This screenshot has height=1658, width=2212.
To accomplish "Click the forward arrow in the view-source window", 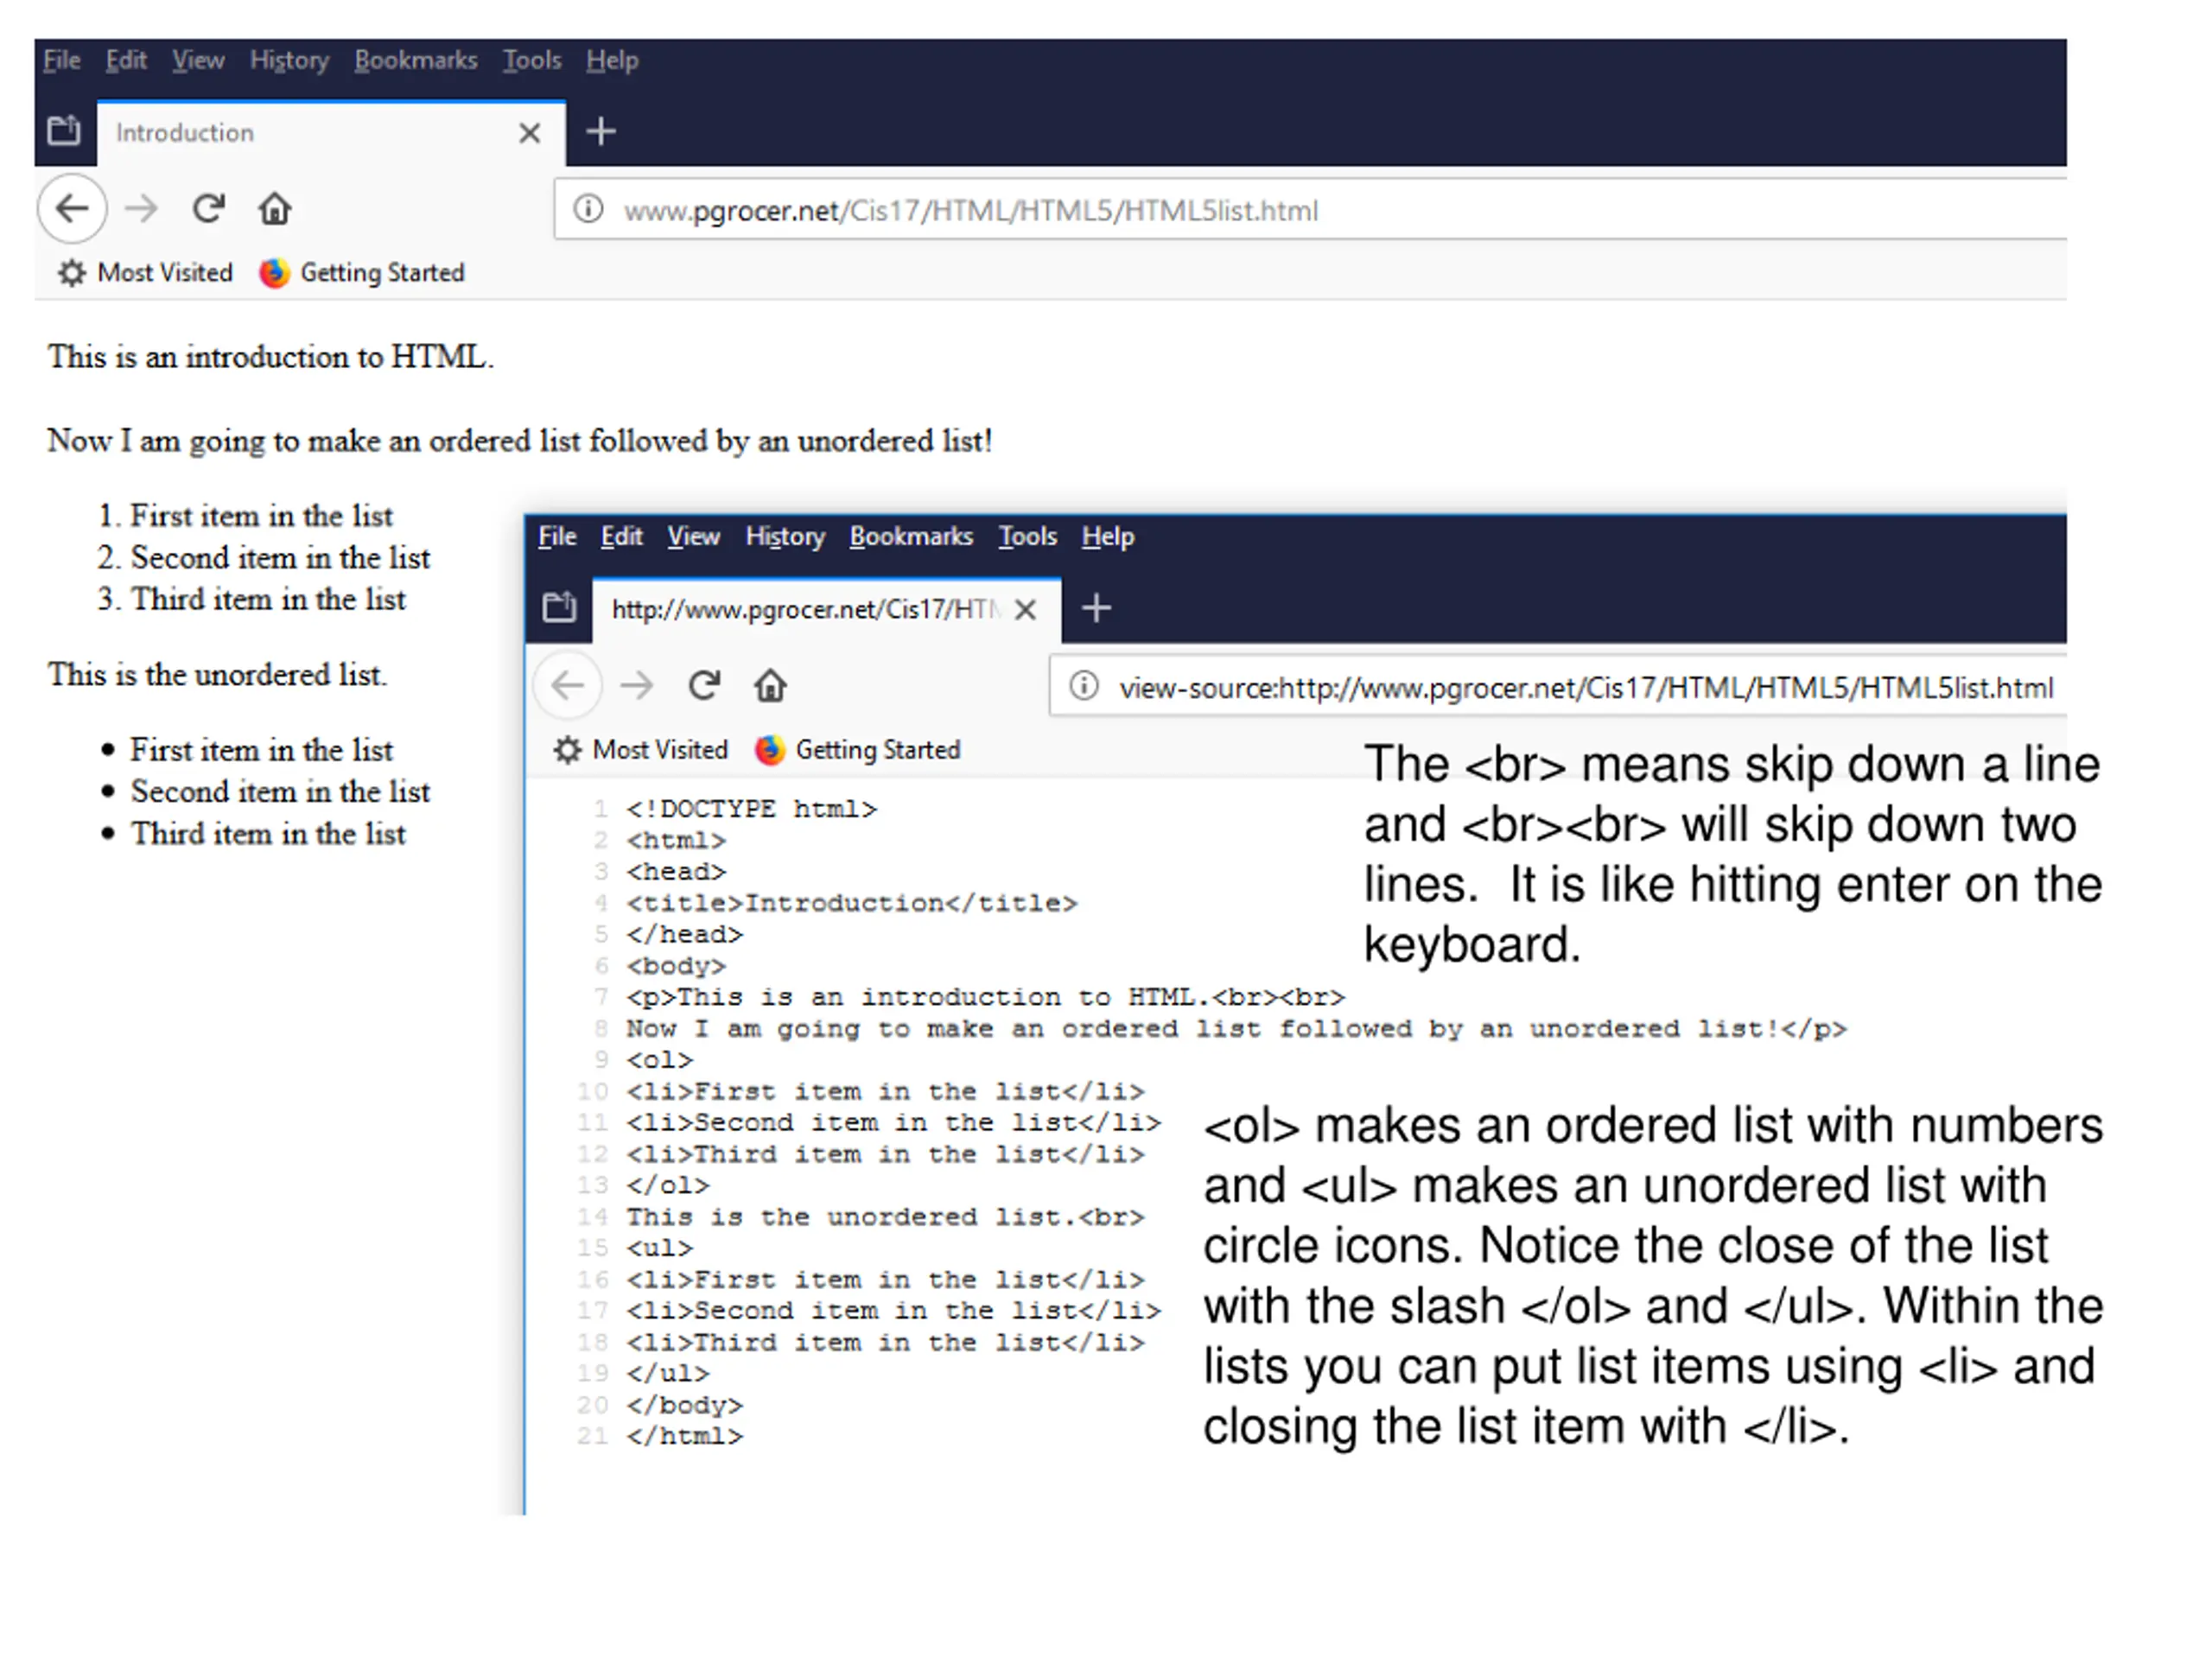I will [636, 686].
